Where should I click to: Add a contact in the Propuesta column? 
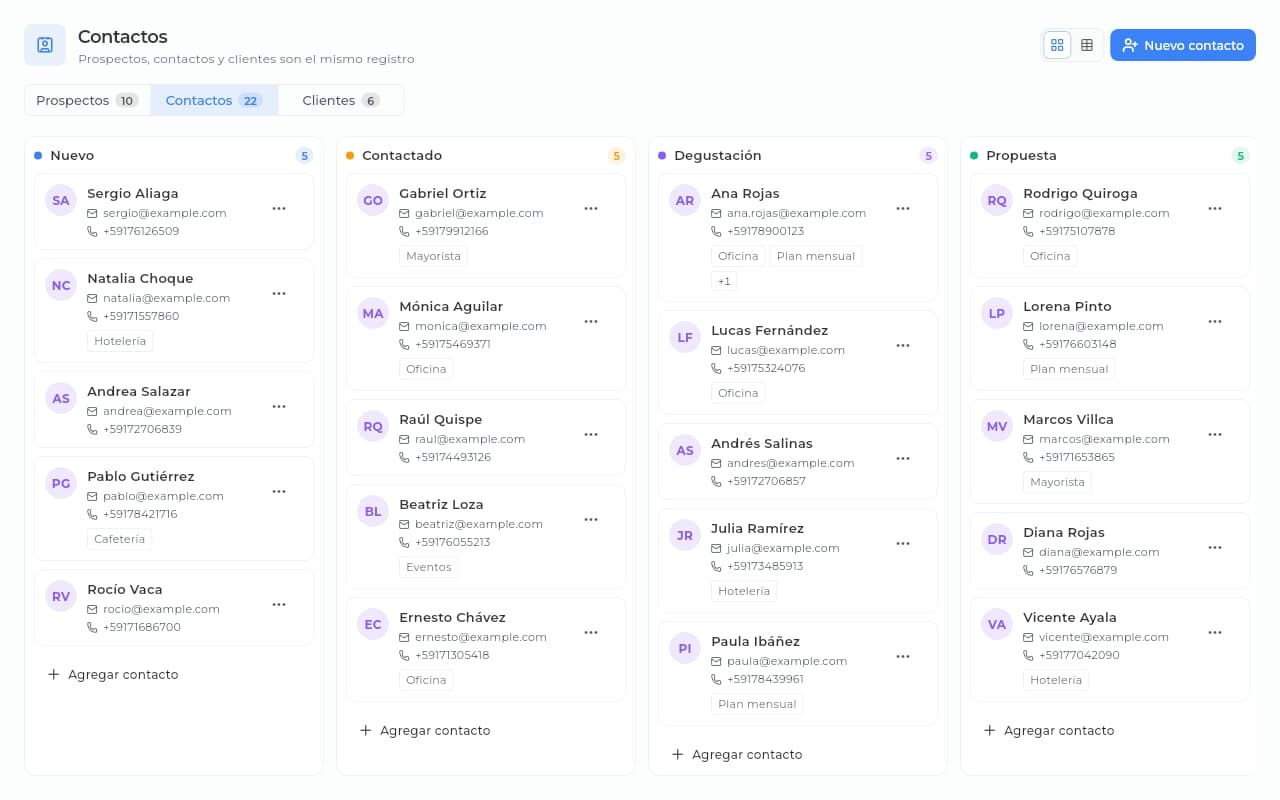point(1048,730)
